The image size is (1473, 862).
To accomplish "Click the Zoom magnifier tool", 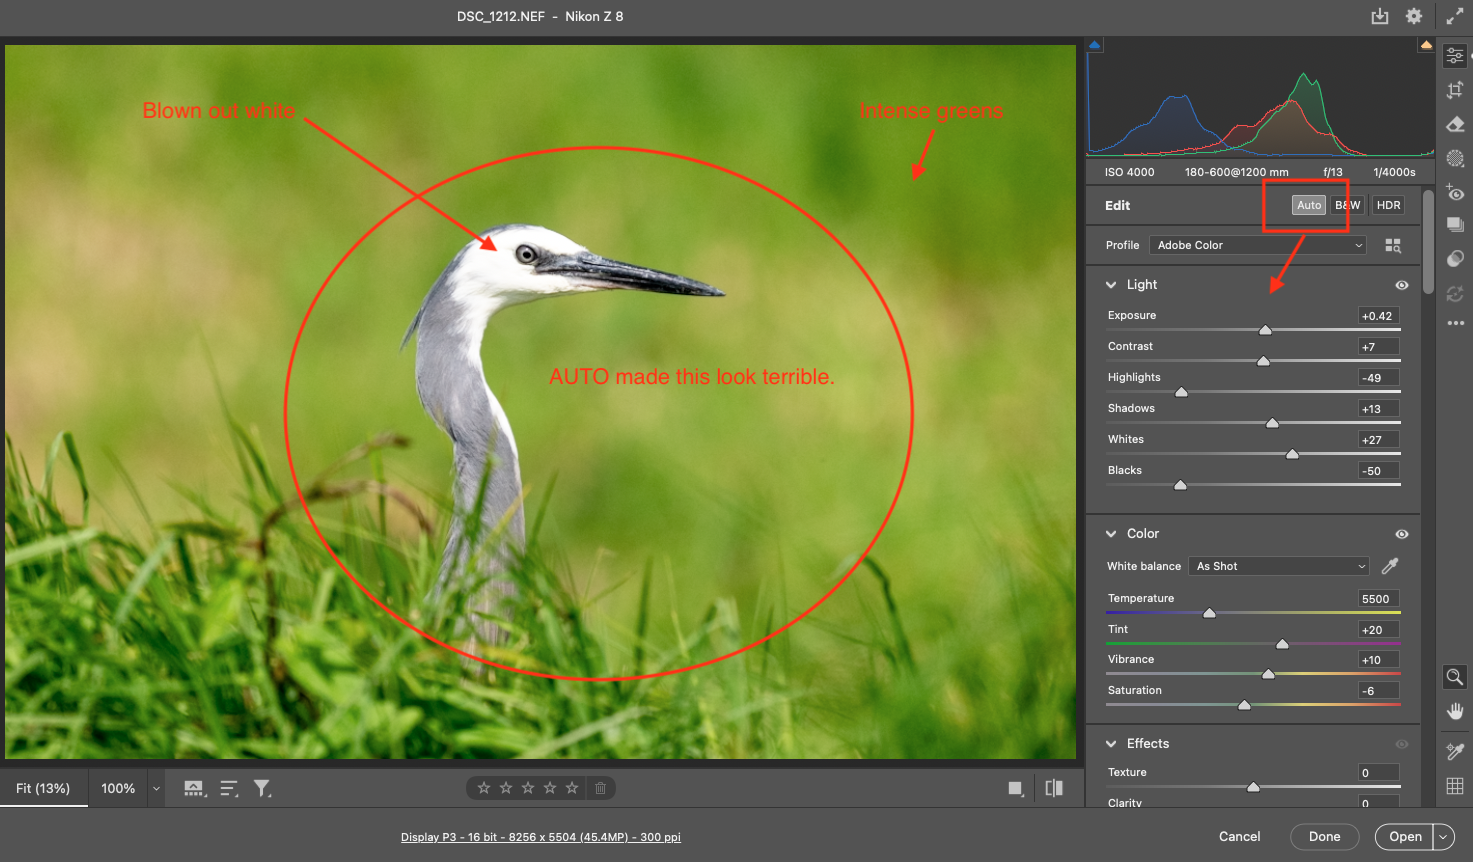I will (1455, 677).
